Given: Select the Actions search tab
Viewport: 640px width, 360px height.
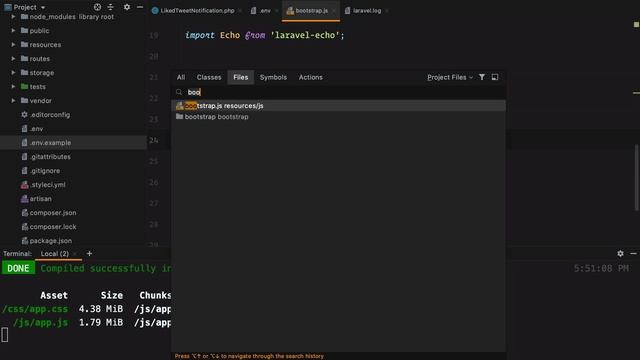Looking at the screenshot, I should point(311,77).
